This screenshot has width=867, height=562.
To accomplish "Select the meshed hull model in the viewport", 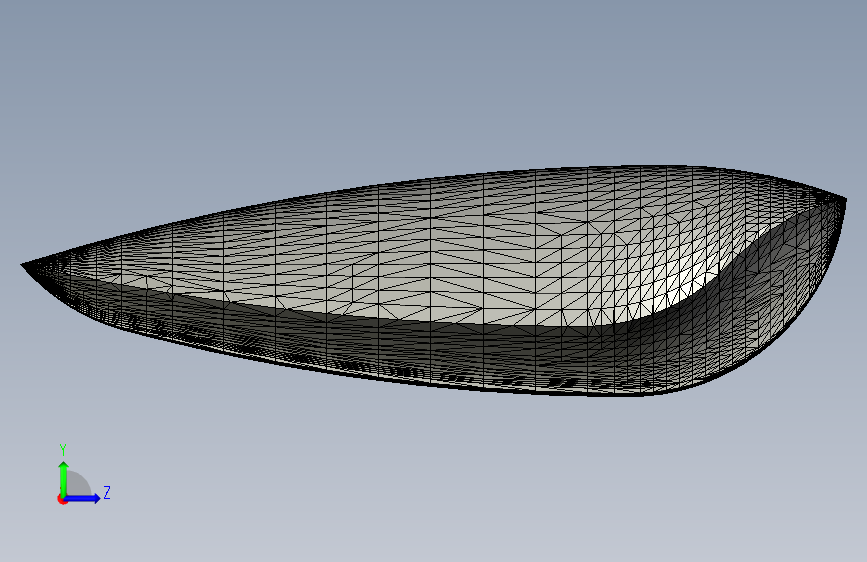I will coord(434,280).
